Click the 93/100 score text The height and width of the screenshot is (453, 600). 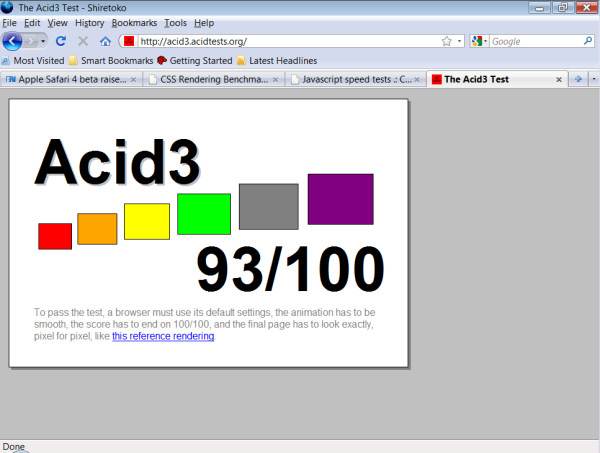click(x=290, y=269)
